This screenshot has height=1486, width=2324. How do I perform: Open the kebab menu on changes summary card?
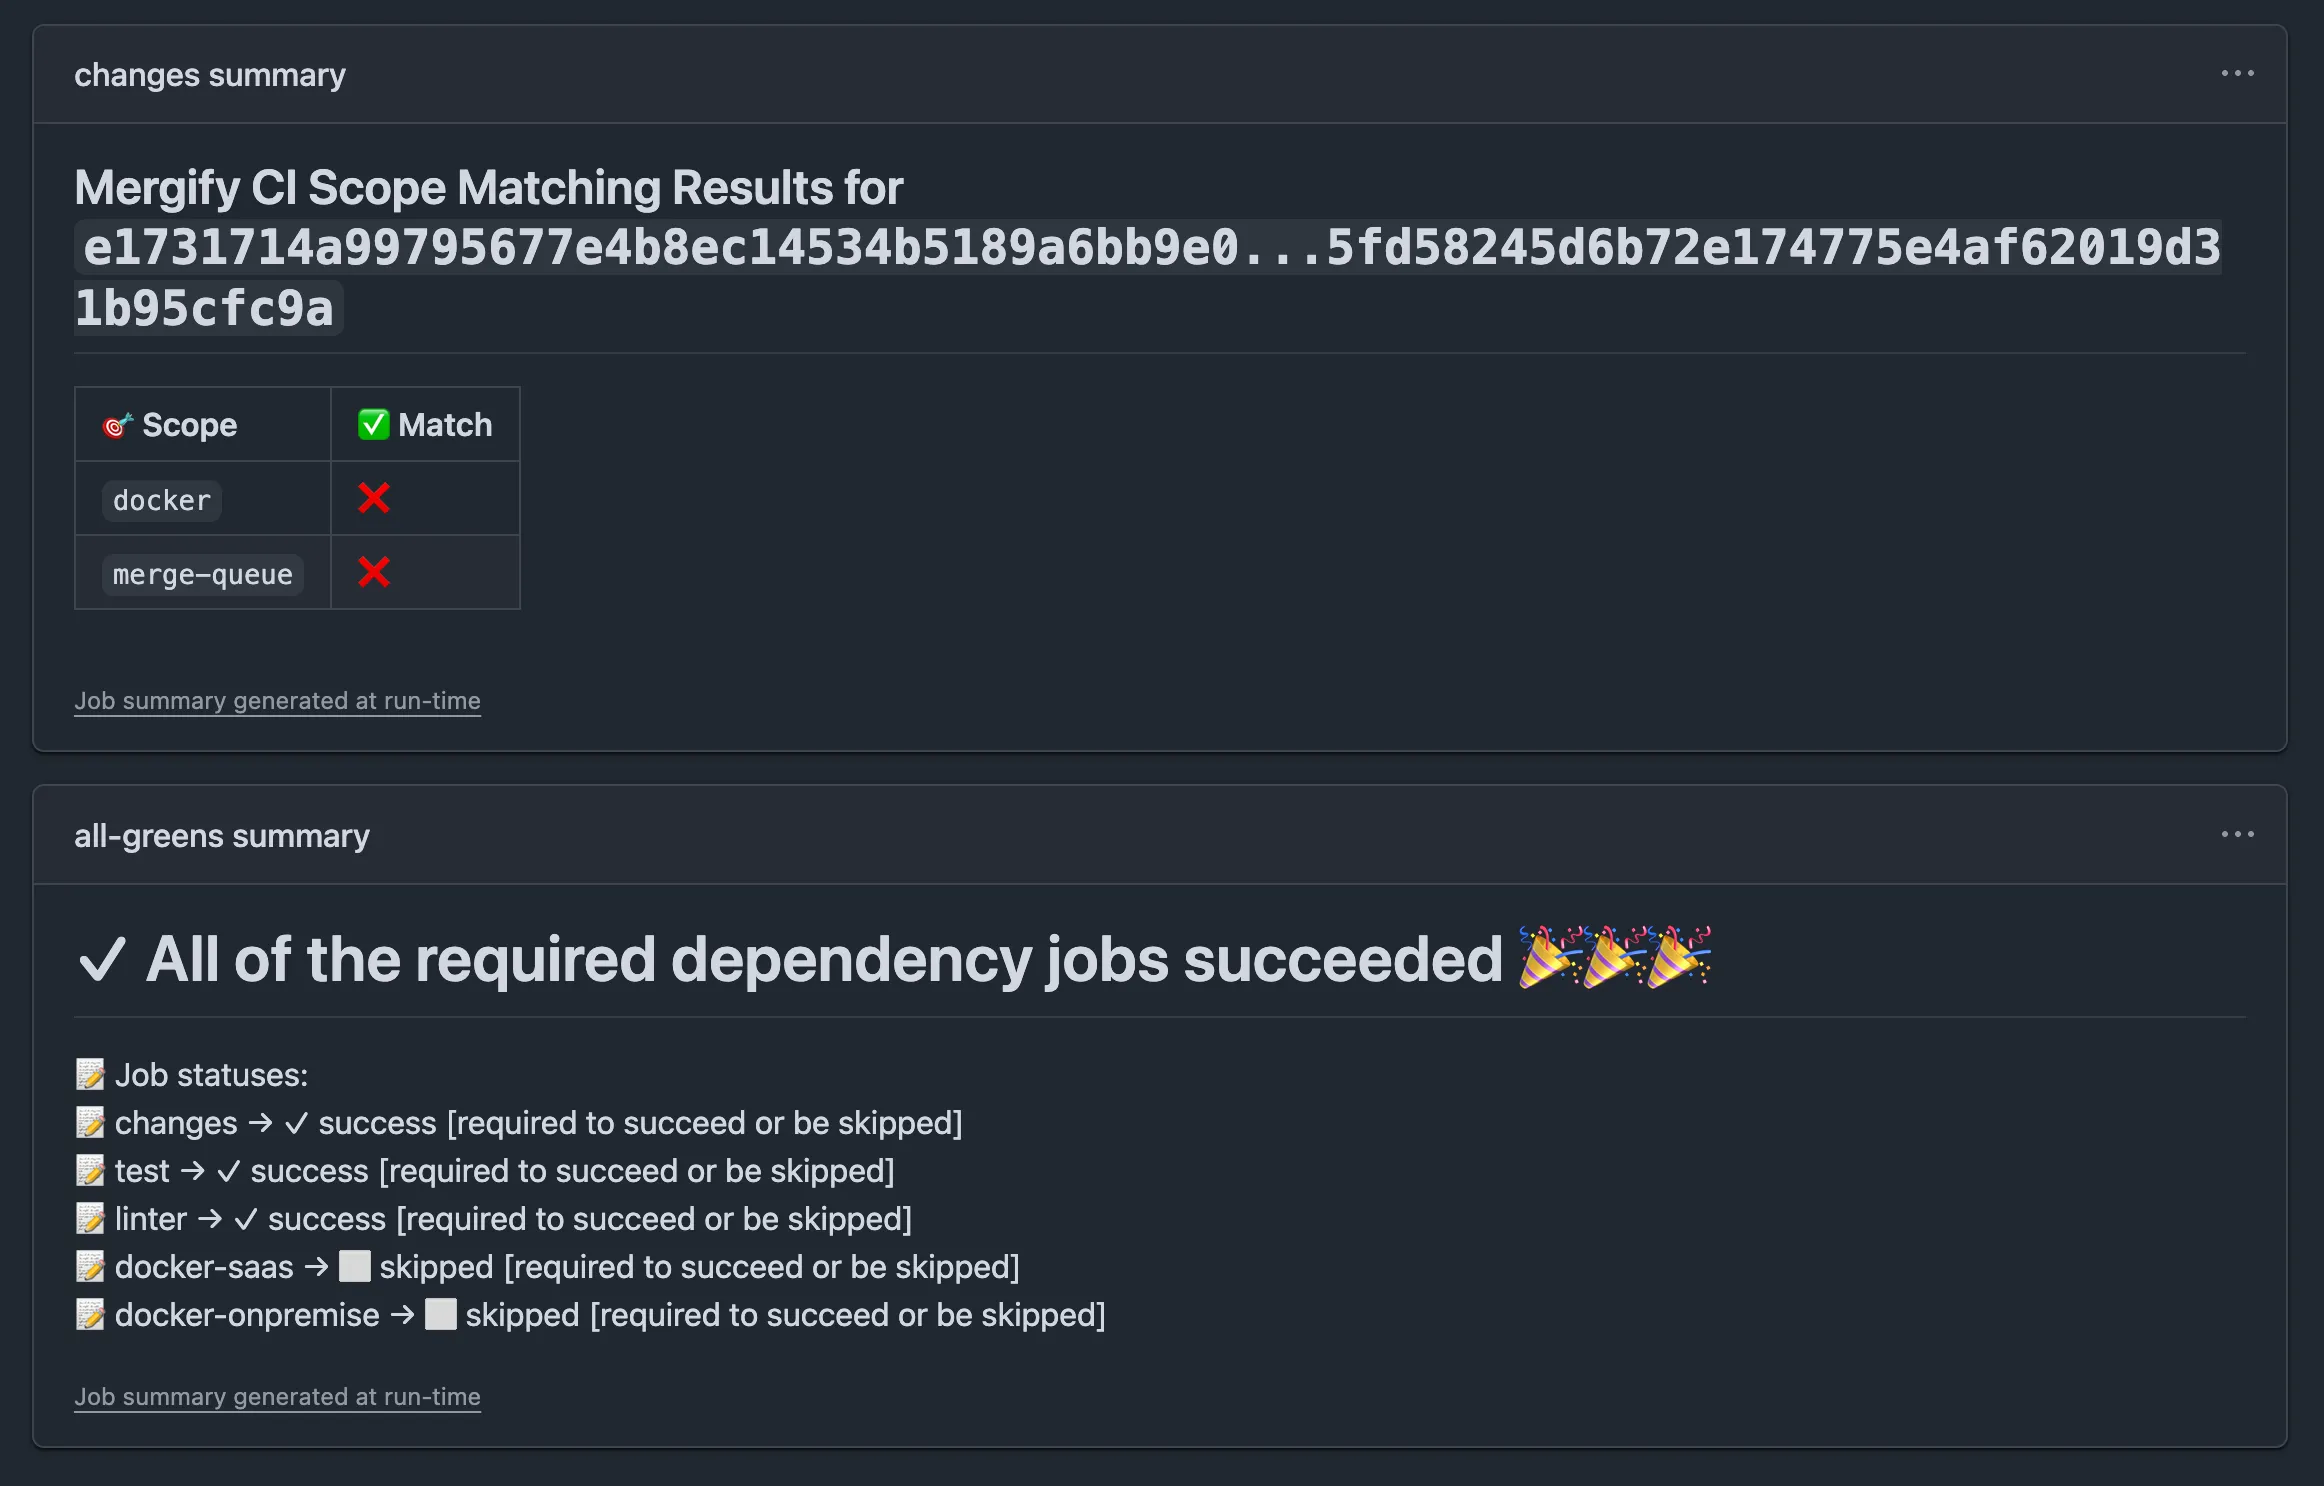(2238, 73)
